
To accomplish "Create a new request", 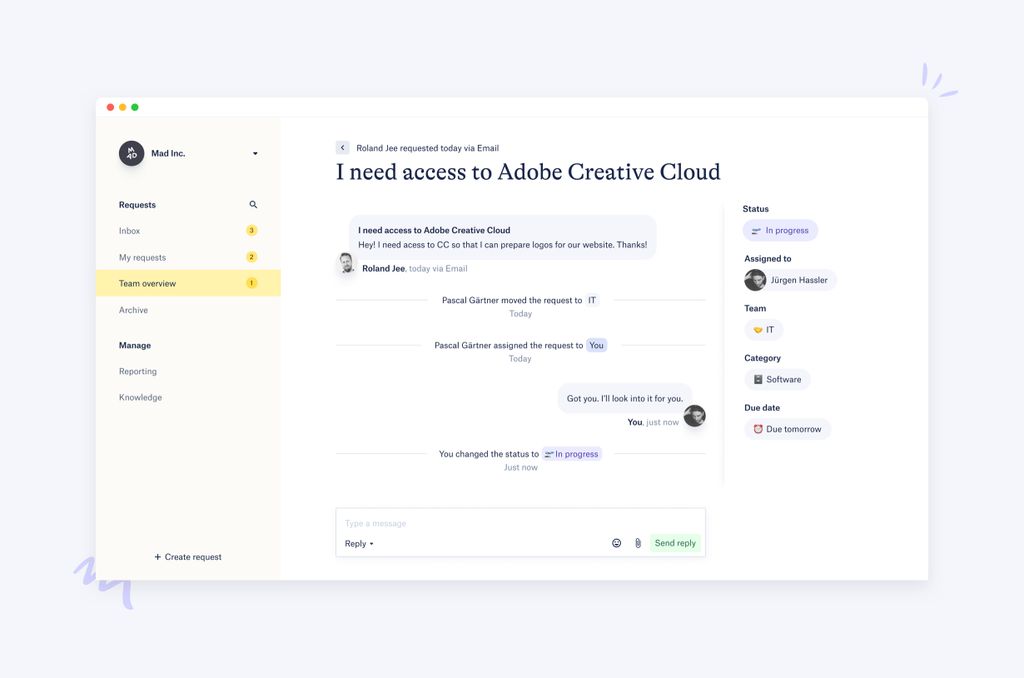I will click(x=188, y=557).
